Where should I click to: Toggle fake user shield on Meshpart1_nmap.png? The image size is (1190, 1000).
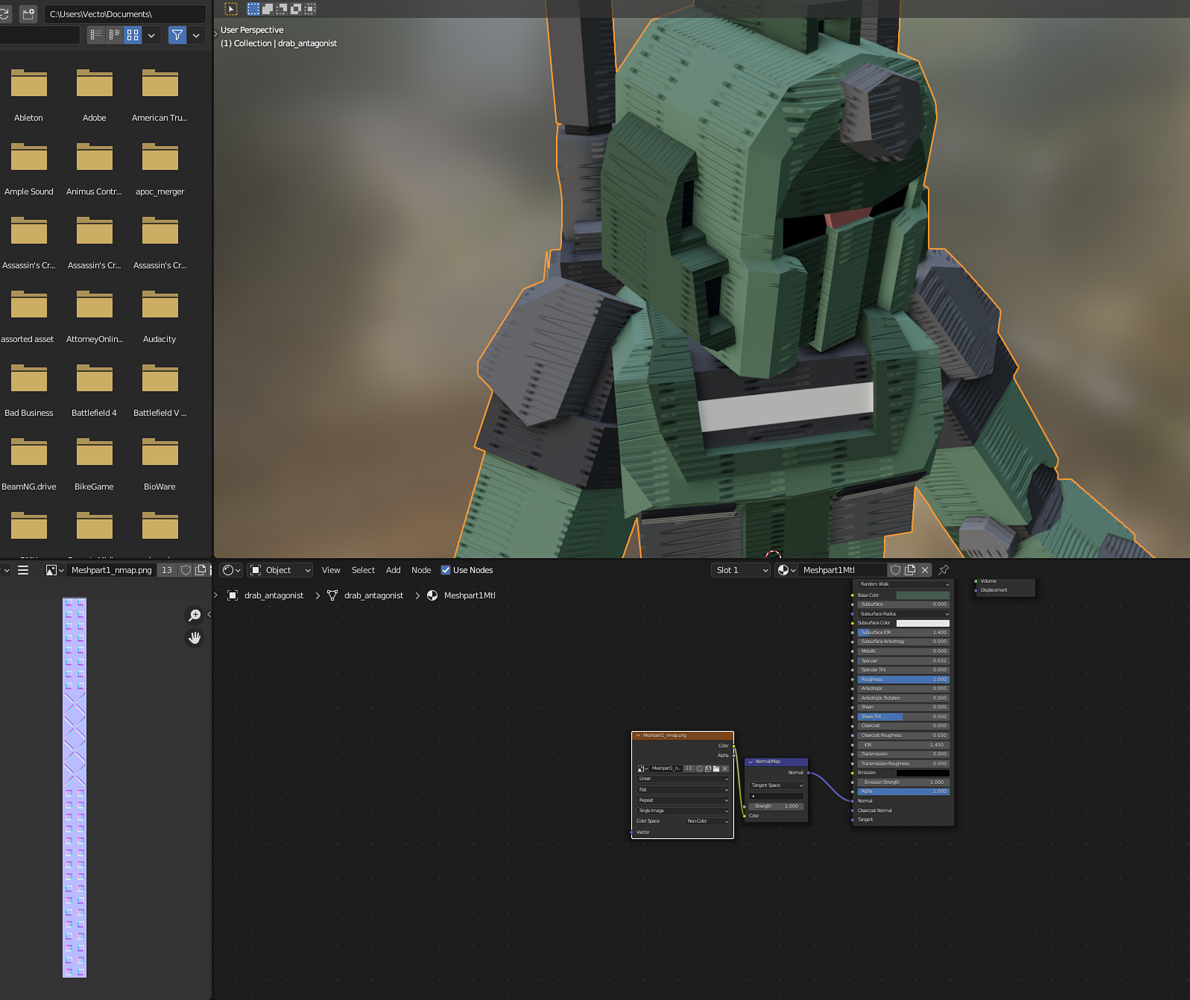[187, 570]
